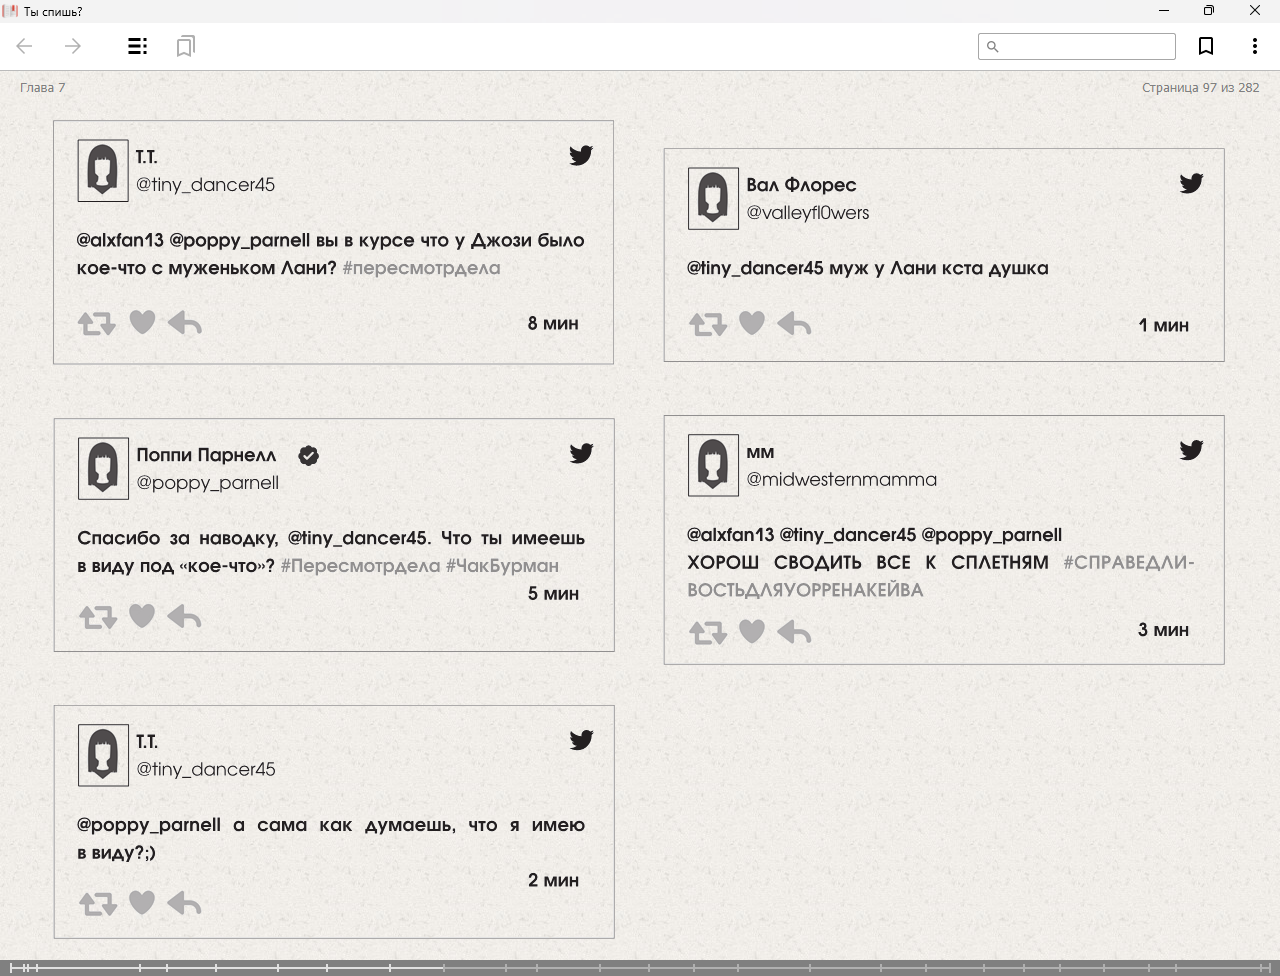1280x976 pixels.
Task: Click the heart icon in midwesternmamma tweet
Action: pos(752,631)
